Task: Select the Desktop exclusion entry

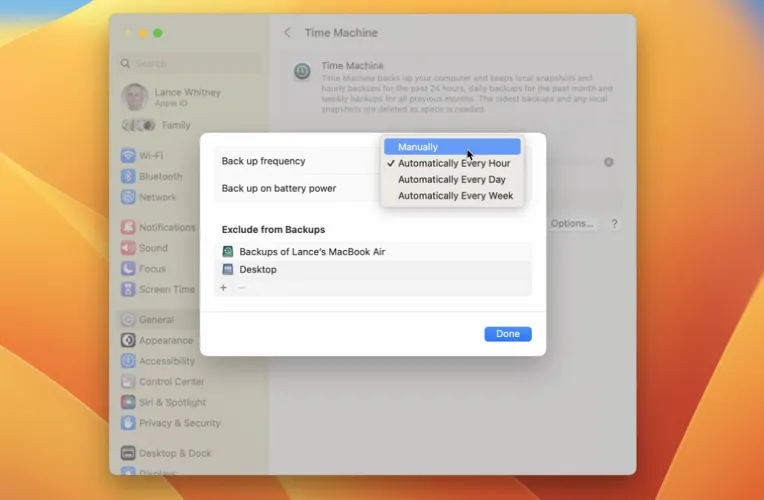Action: coord(258,270)
